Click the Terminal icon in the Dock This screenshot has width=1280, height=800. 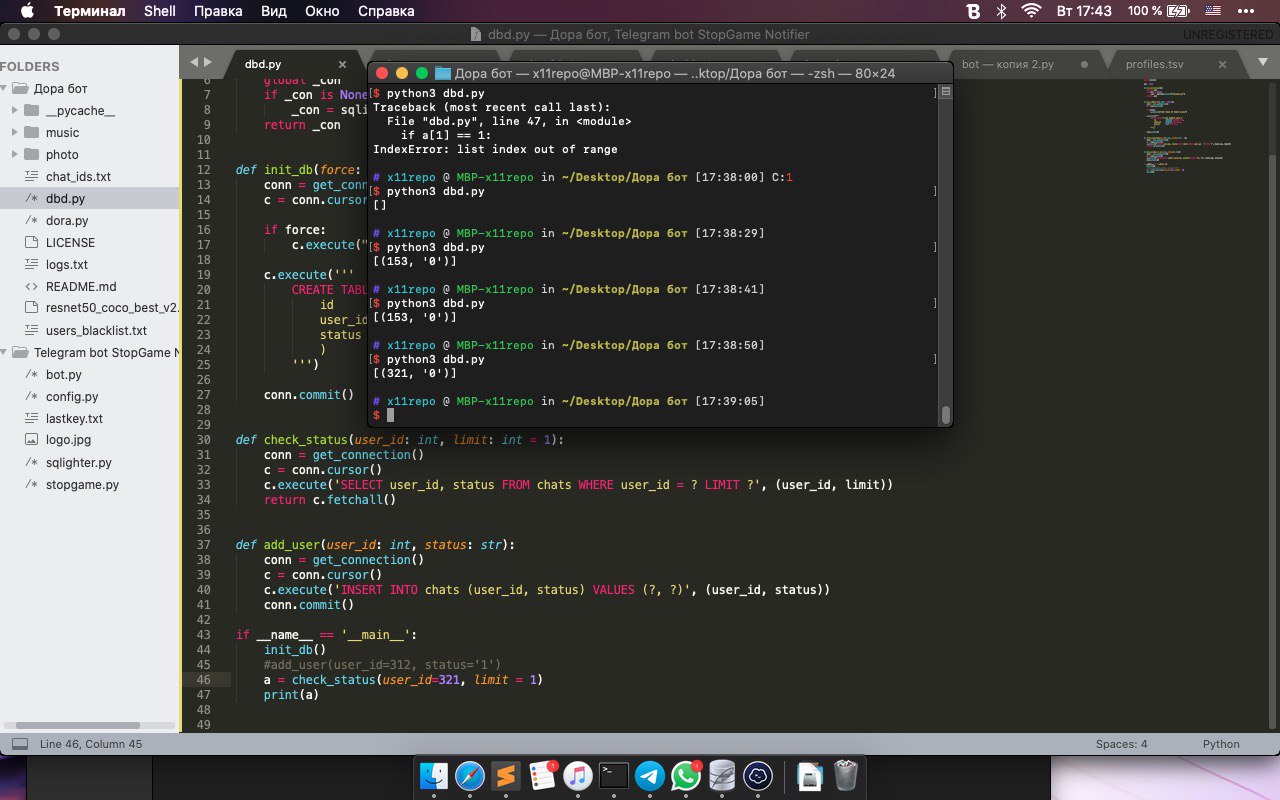point(614,776)
